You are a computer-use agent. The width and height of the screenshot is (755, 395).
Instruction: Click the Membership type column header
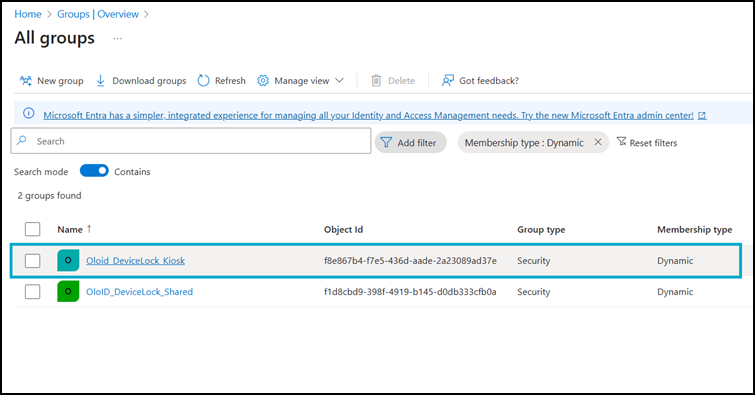(694, 229)
